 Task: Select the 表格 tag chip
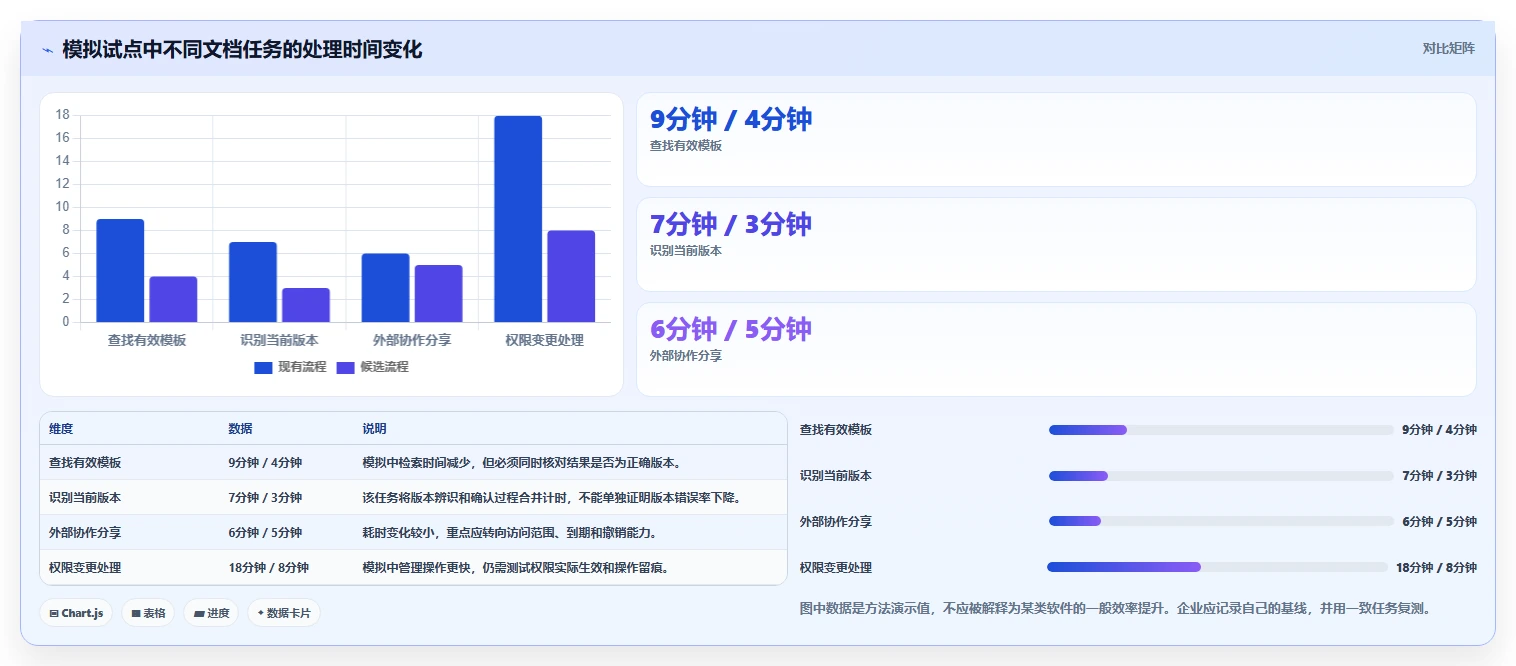pos(148,613)
